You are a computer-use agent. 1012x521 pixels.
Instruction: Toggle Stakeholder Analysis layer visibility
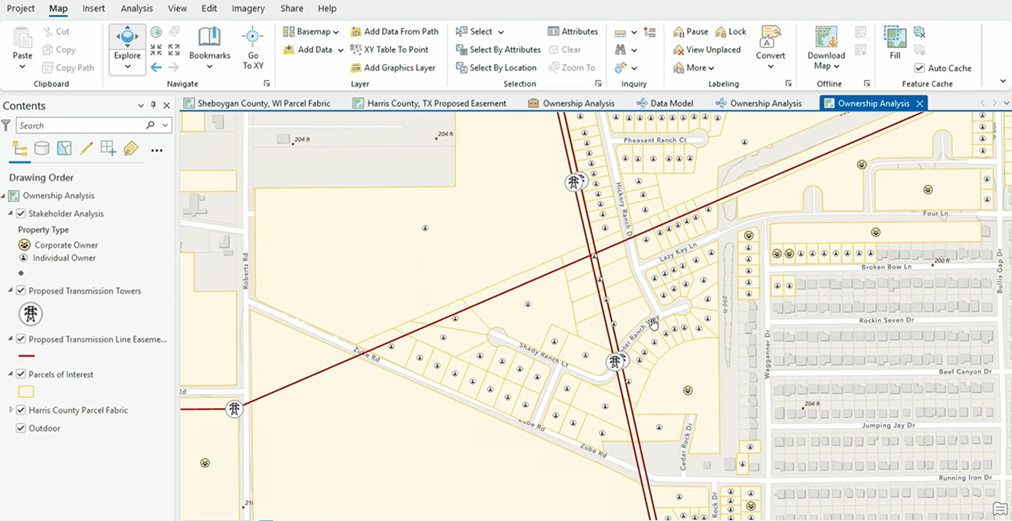[x=21, y=214]
